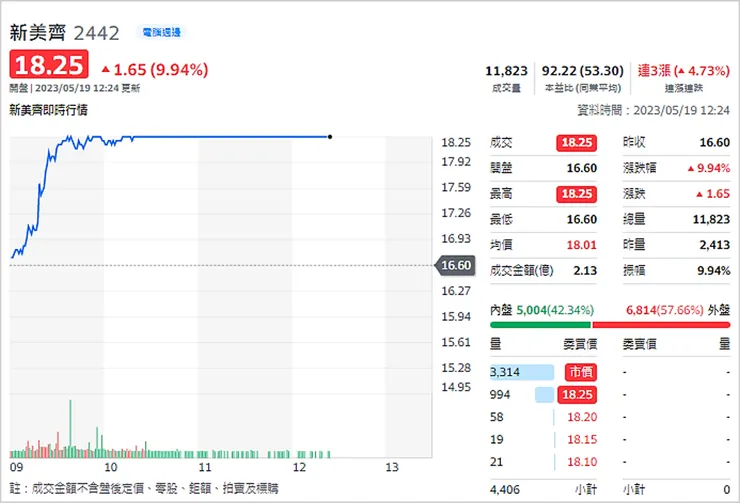This screenshot has width=740, height=503.
Task: Click the 11 hour label on time axis
Action: tap(204, 467)
